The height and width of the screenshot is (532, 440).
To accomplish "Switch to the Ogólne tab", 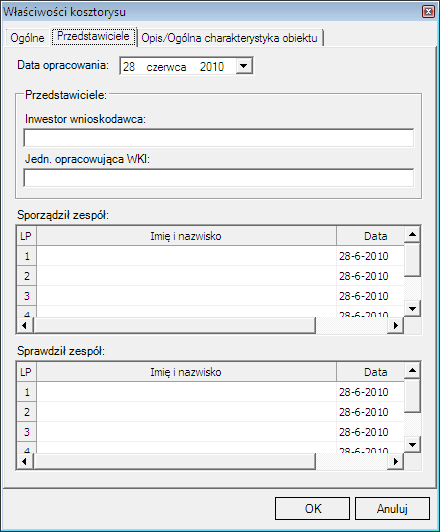I will coord(27,38).
